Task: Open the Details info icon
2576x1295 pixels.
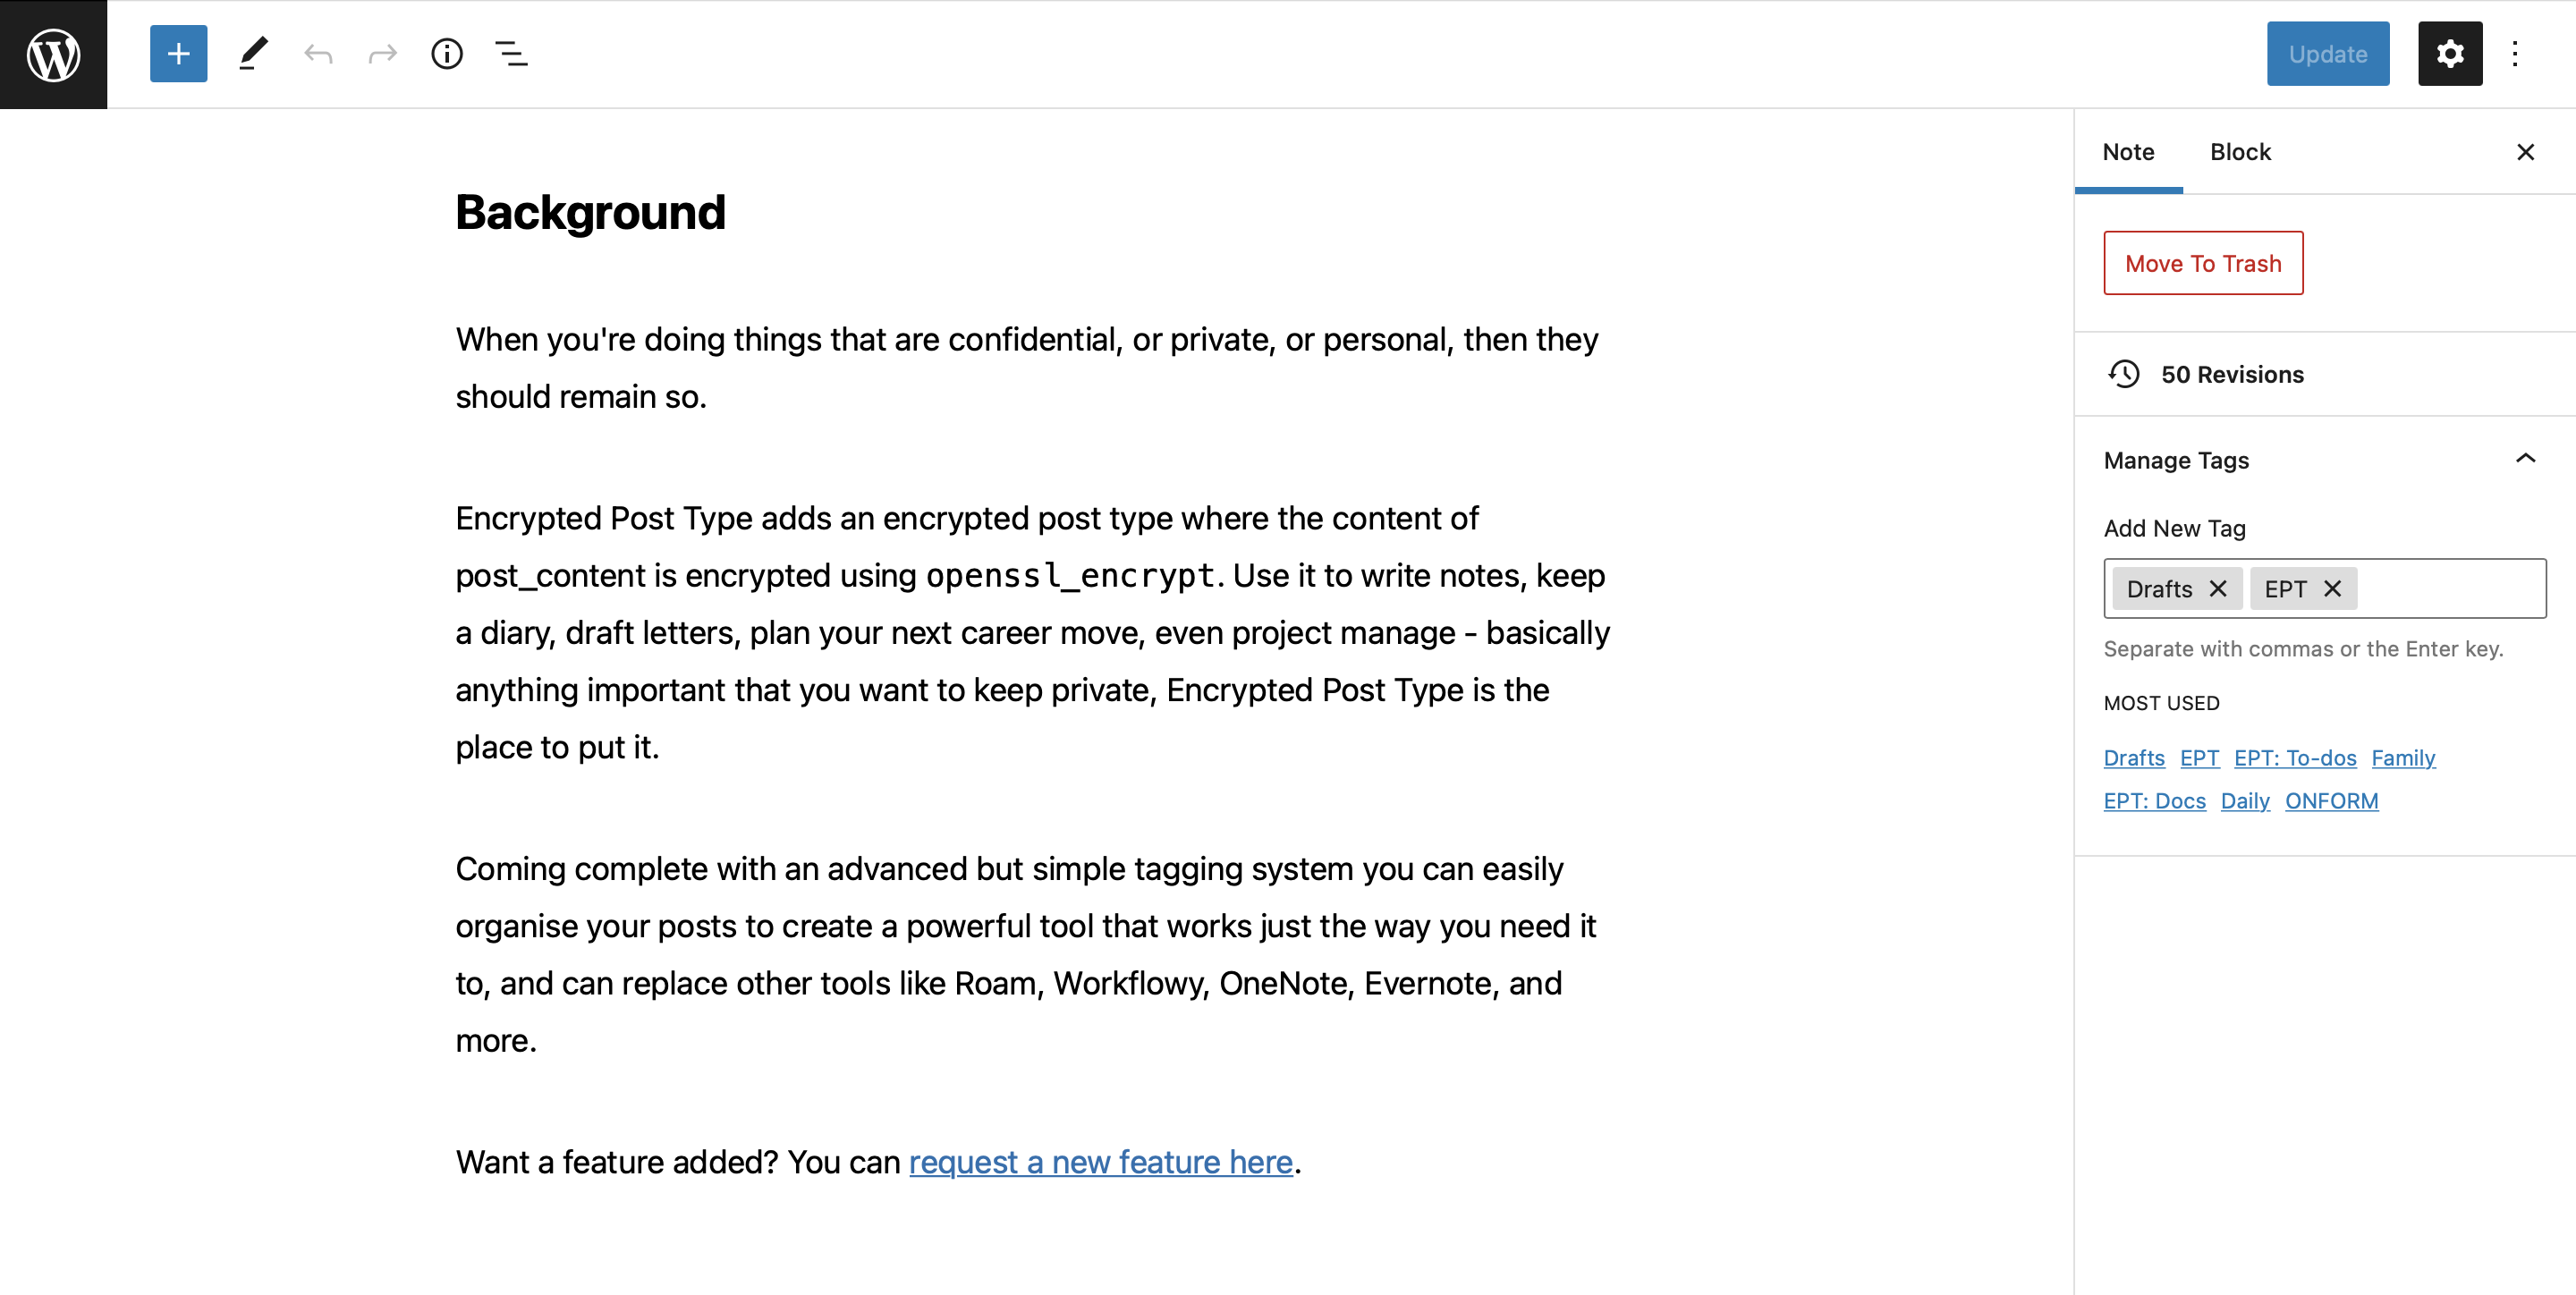Action: click(x=447, y=54)
